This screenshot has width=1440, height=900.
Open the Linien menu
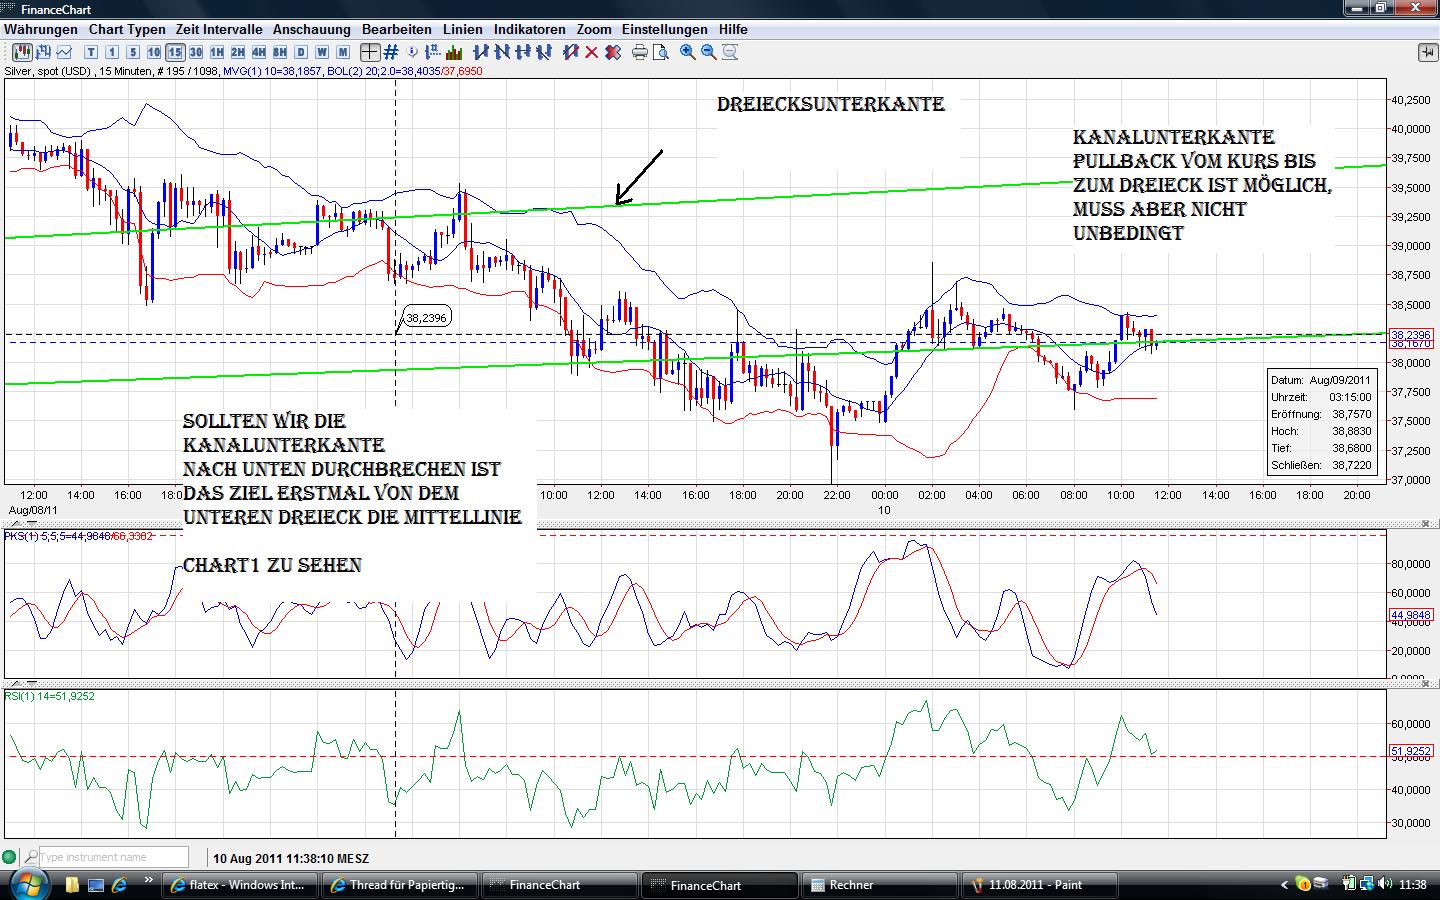coord(463,29)
